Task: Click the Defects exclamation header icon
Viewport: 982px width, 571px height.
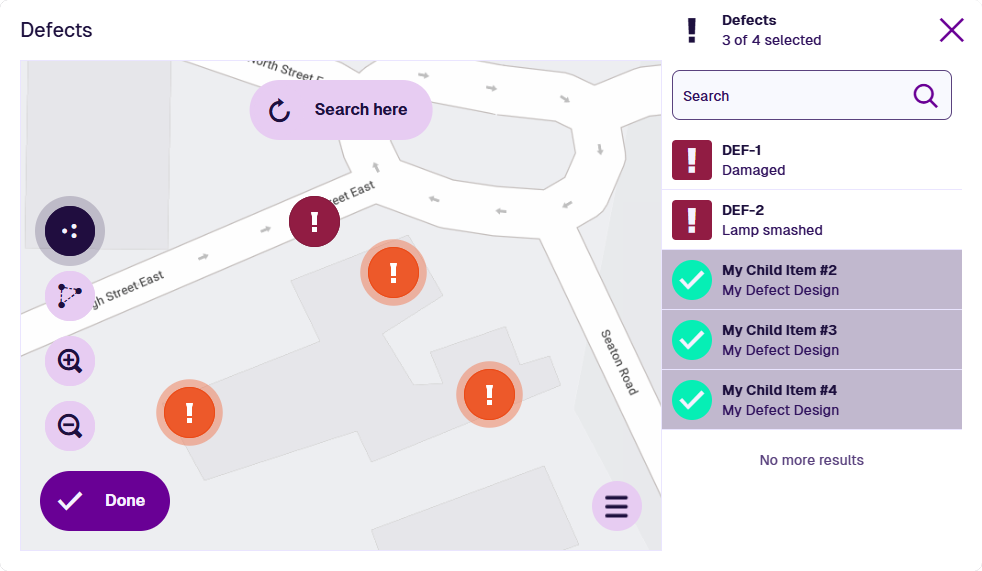Action: (x=691, y=30)
